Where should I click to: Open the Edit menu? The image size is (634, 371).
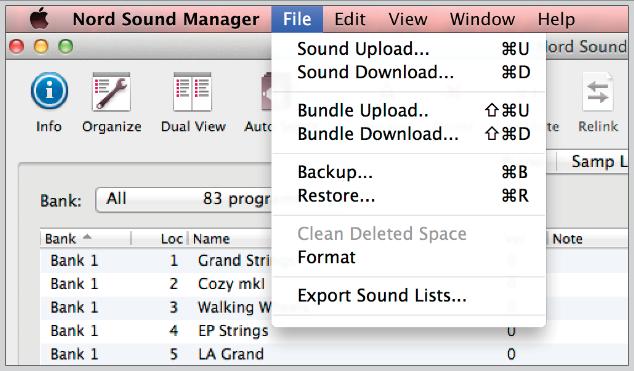[x=350, y=19]
